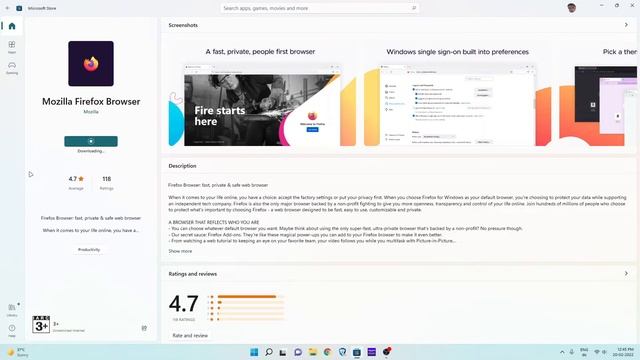Click the ENG language indicator

click(584, 352)
